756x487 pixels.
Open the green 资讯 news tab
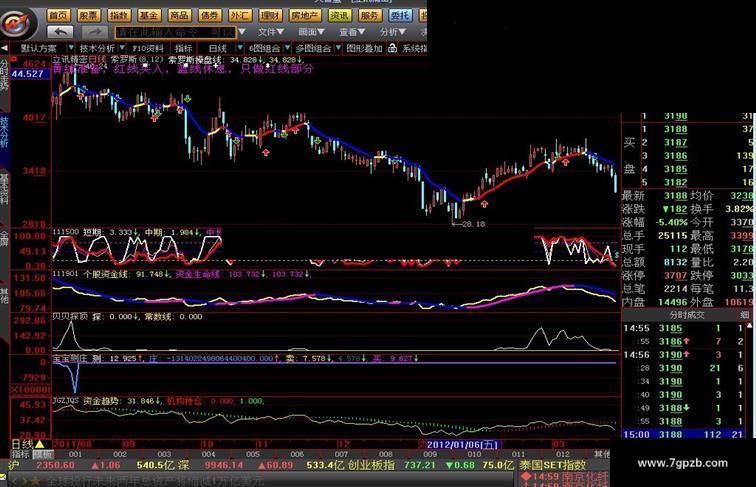point(339,15)
